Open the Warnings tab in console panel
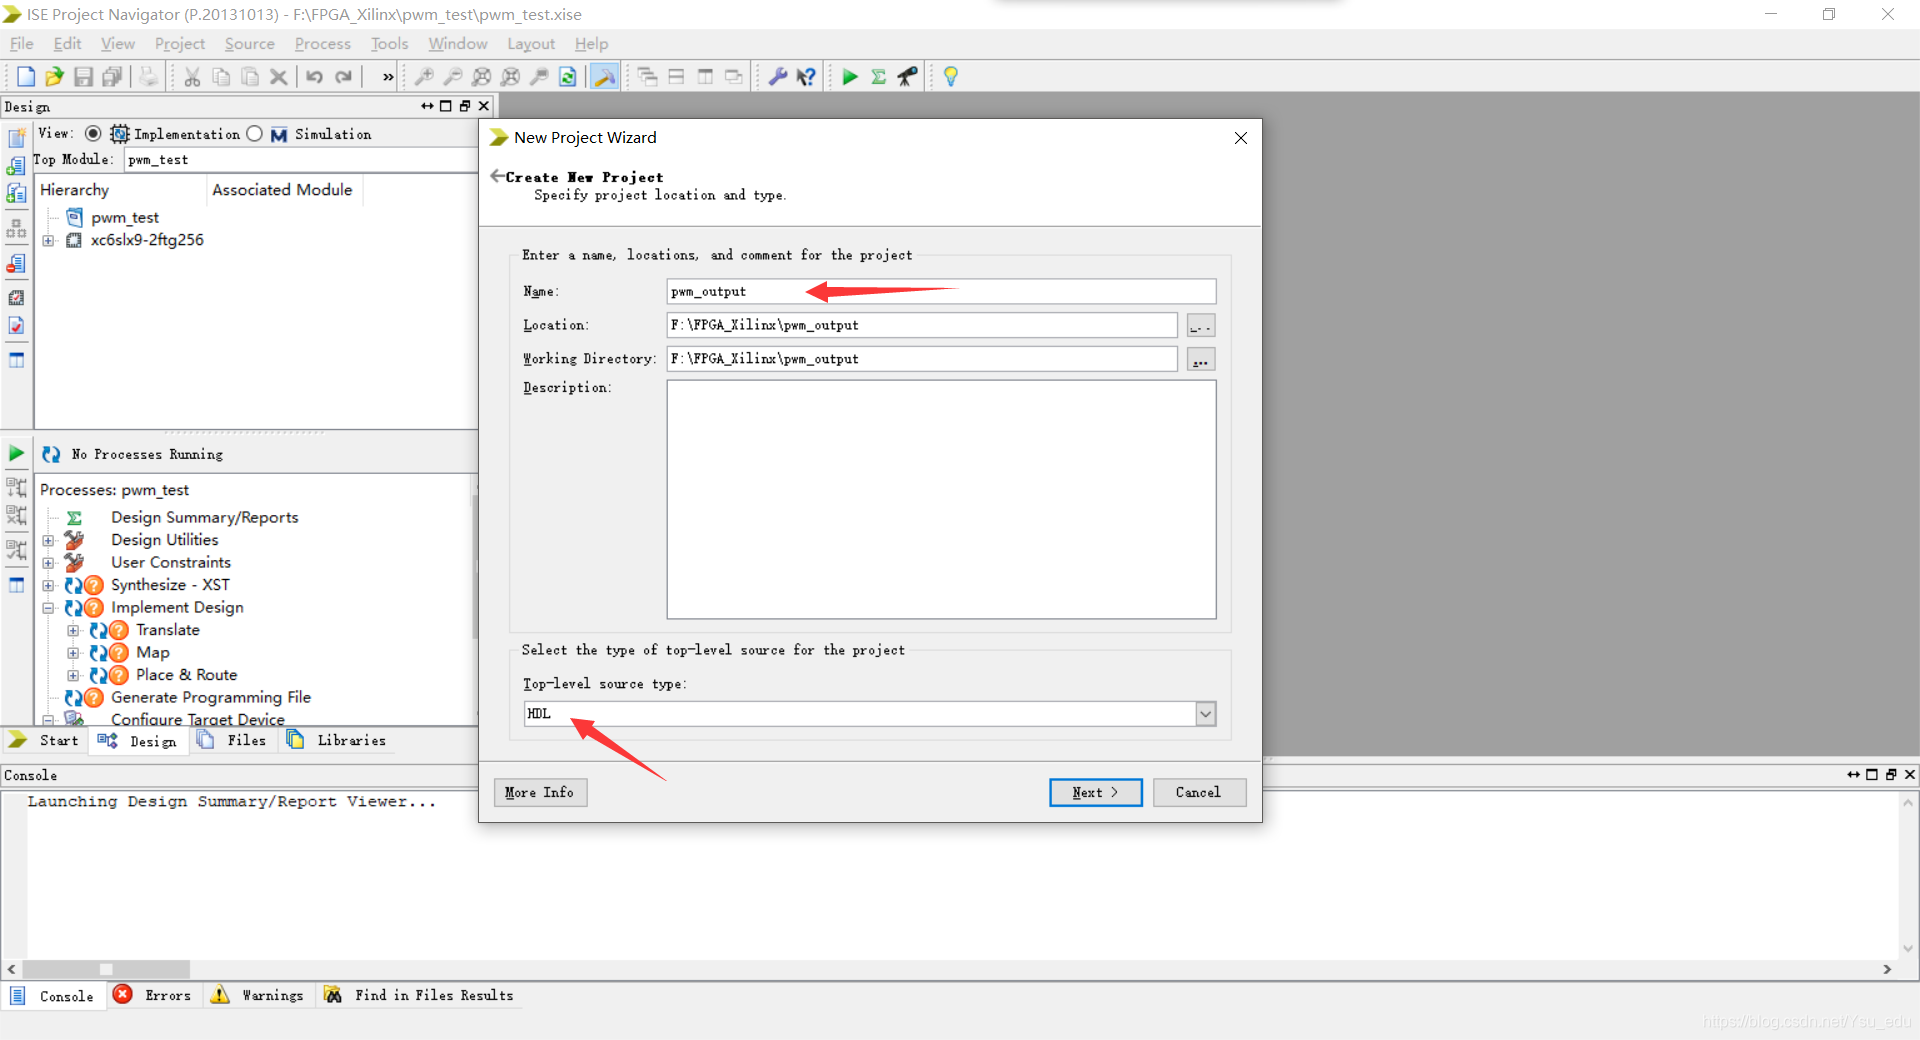The image size is (1920, 1040). pos(258,996)
